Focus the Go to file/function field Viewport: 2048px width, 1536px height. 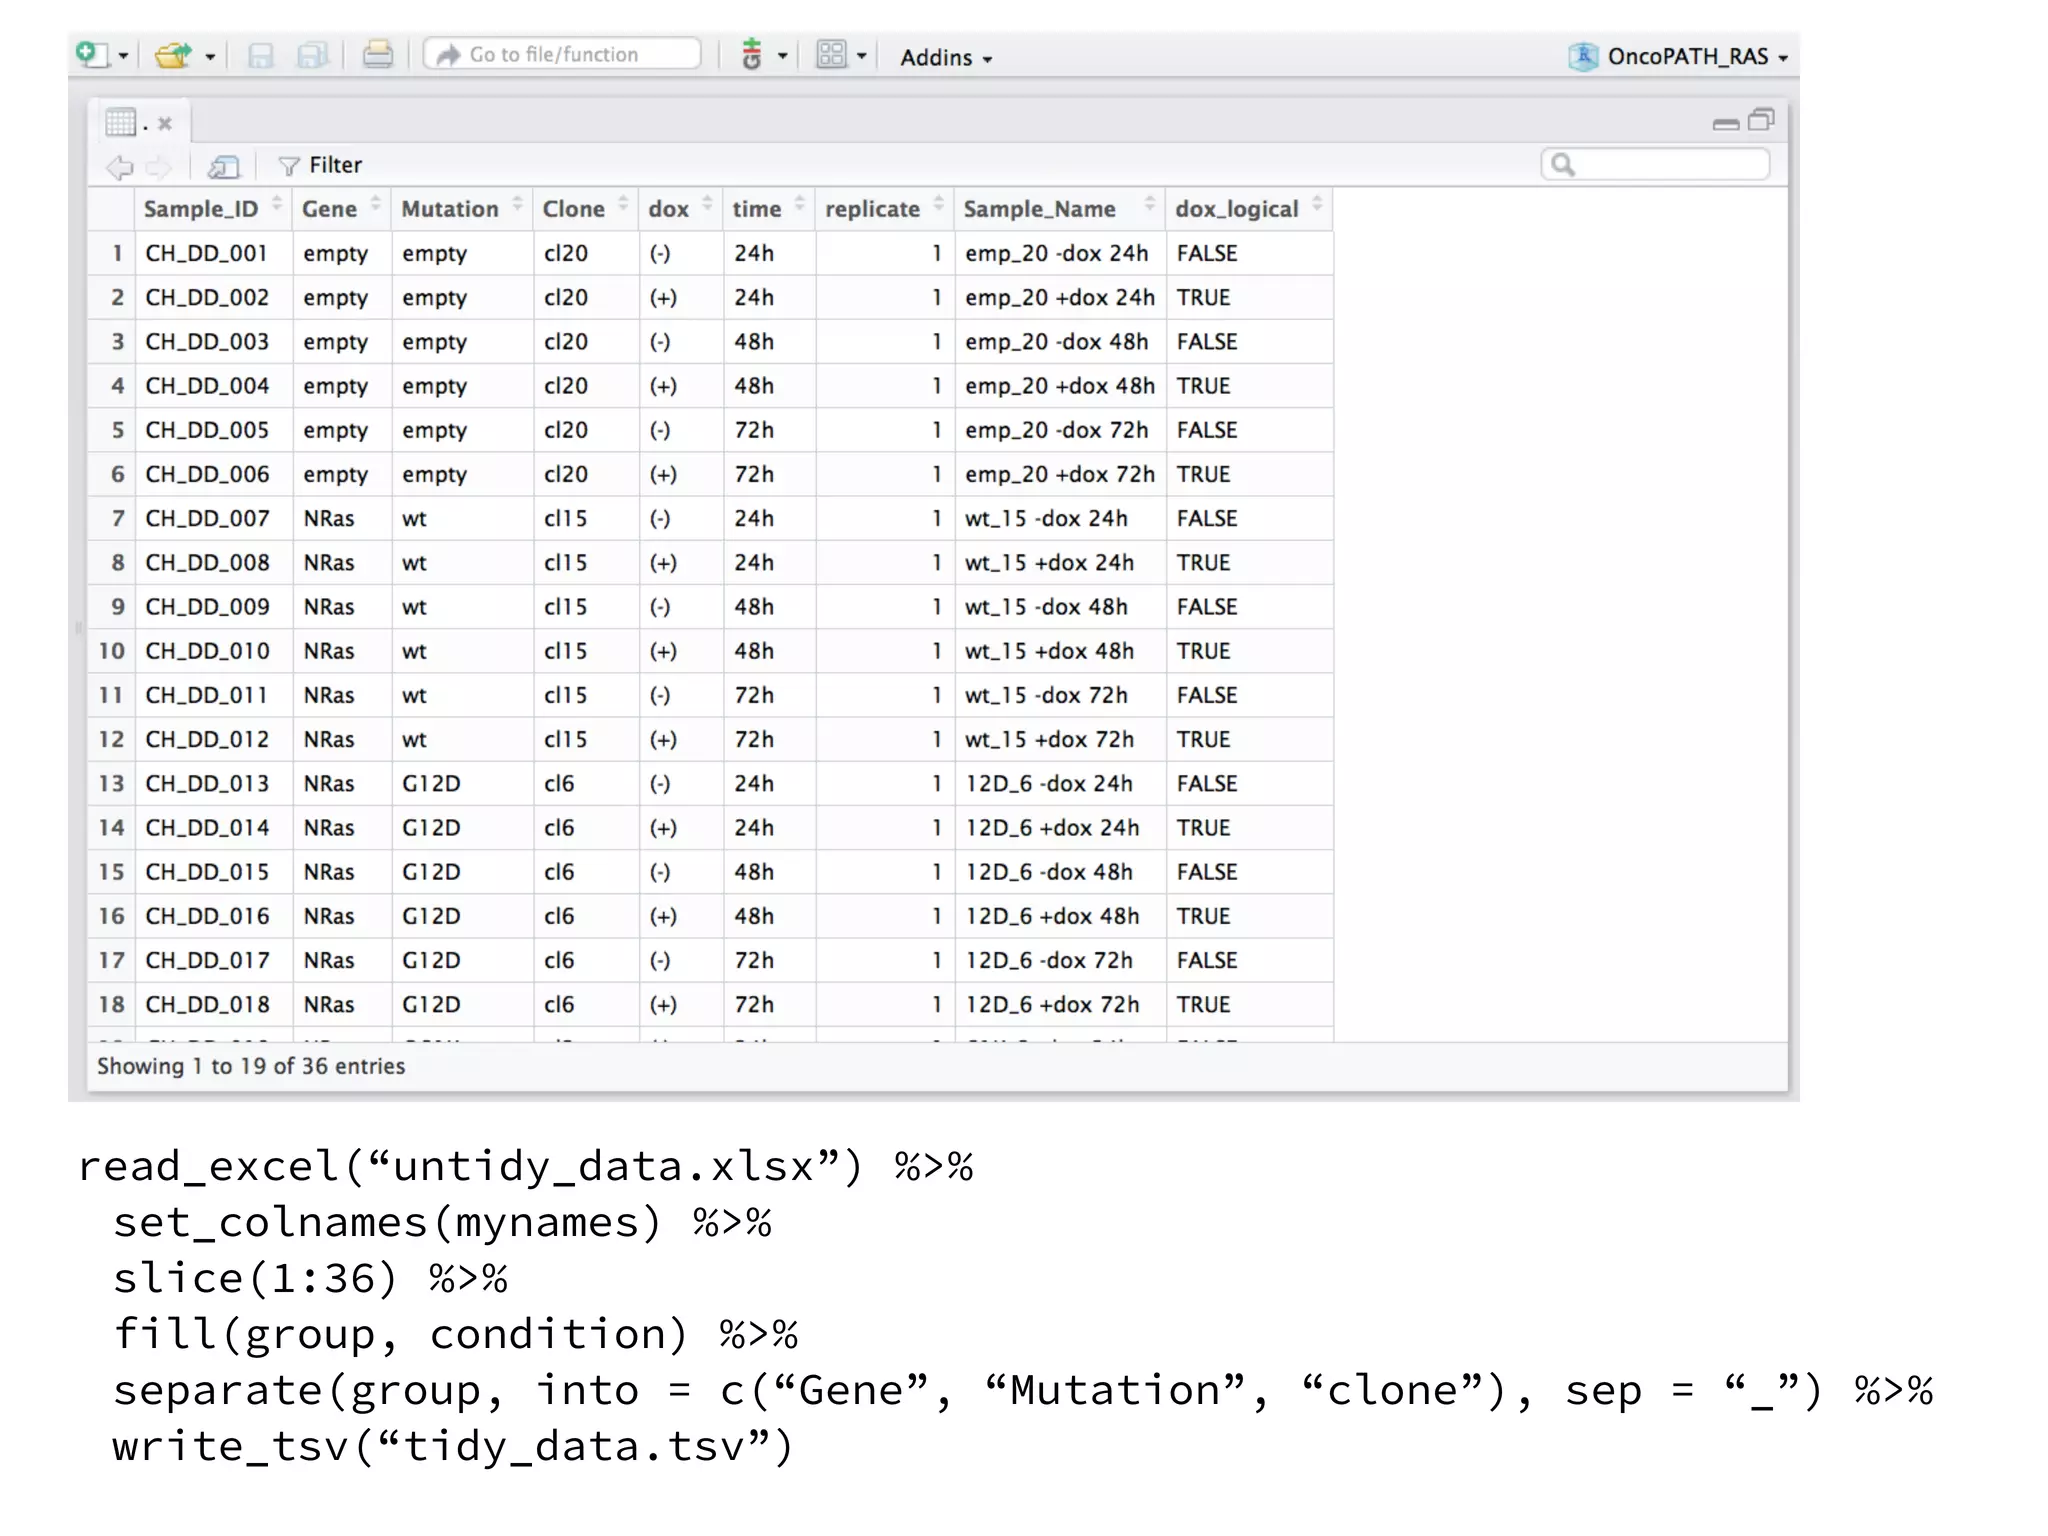563,54
